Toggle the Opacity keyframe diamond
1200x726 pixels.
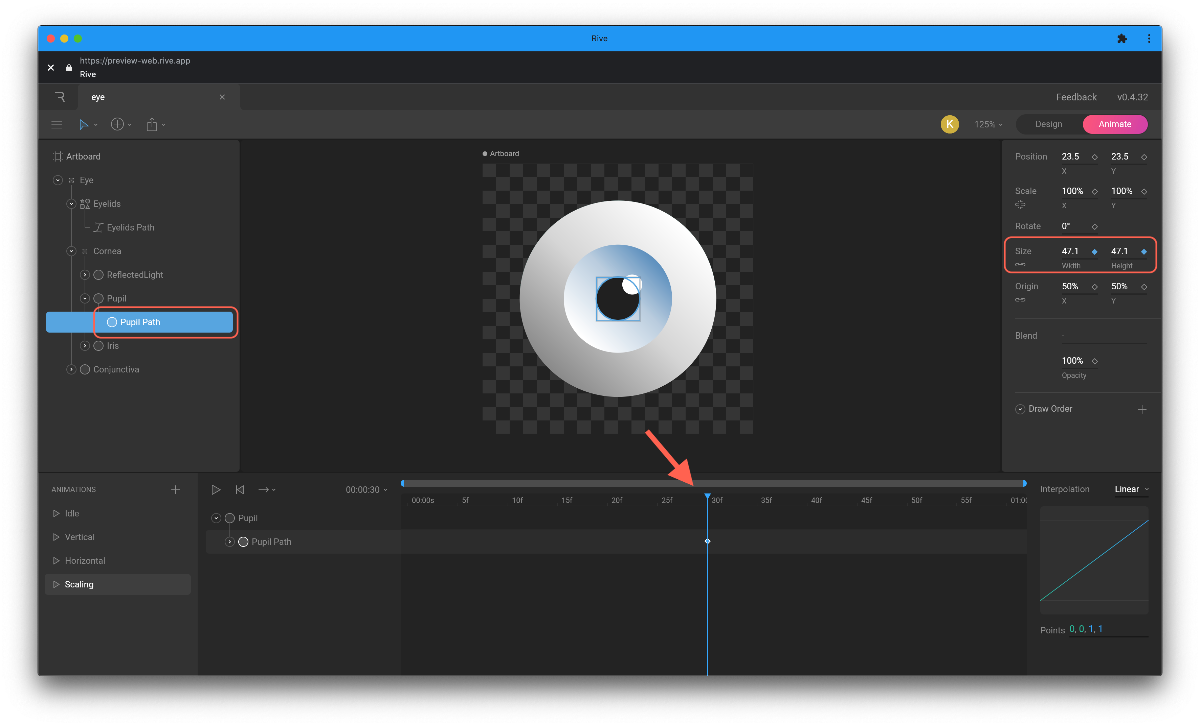point(1094,361)
